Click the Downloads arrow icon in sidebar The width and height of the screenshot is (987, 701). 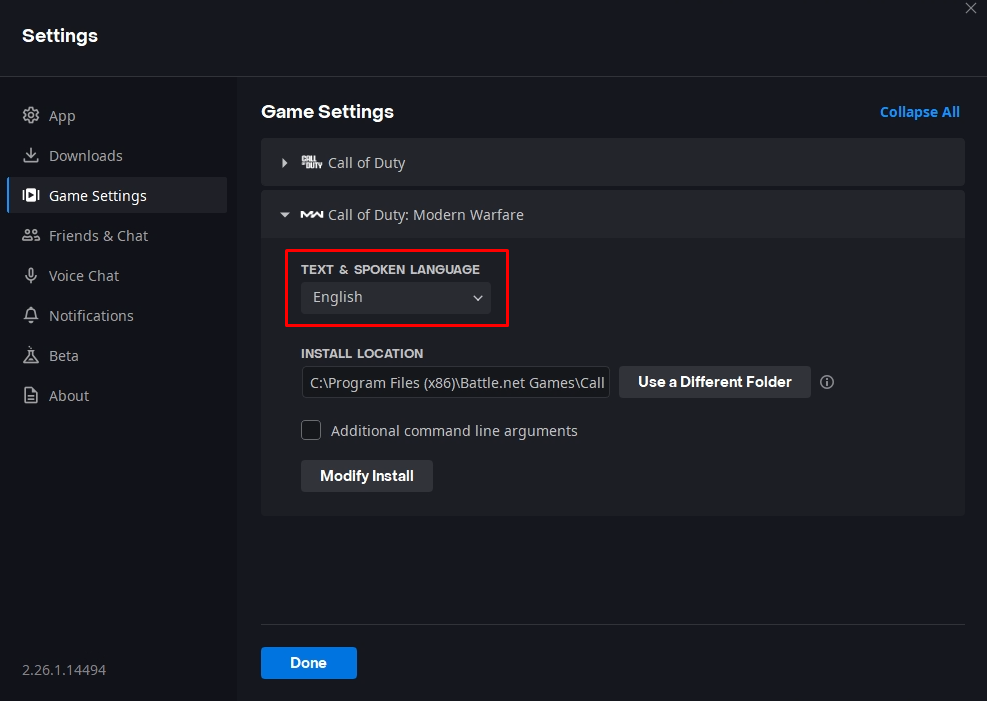[31, 155]
